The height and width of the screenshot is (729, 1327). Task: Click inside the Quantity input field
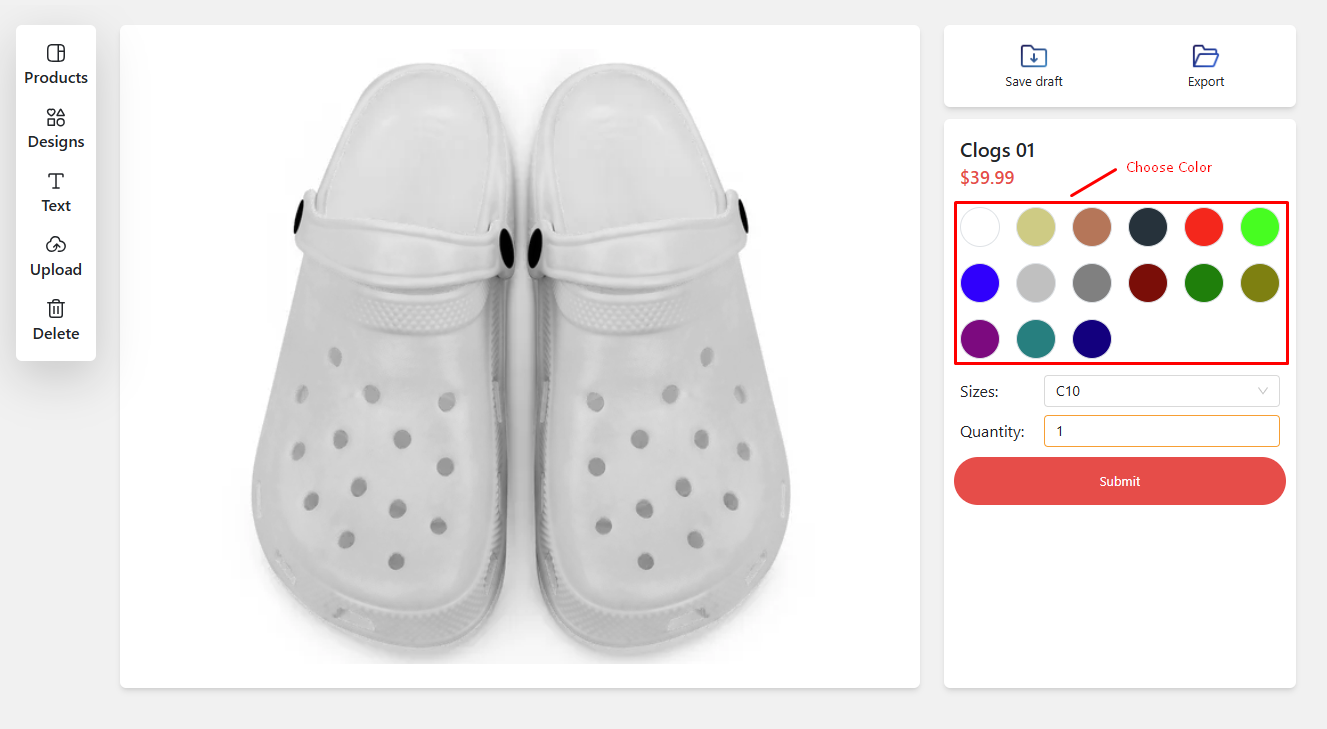(1161, 431)
